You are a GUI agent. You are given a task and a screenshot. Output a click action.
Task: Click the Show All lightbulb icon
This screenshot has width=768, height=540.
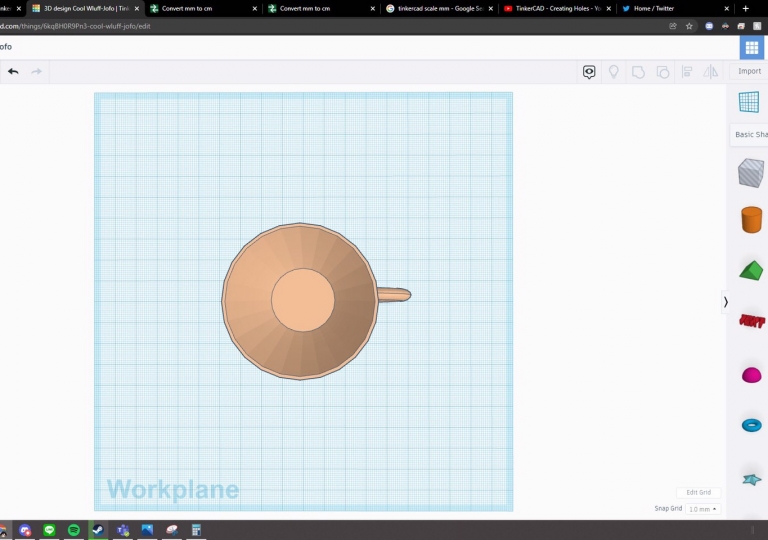[x=613, y=72]
